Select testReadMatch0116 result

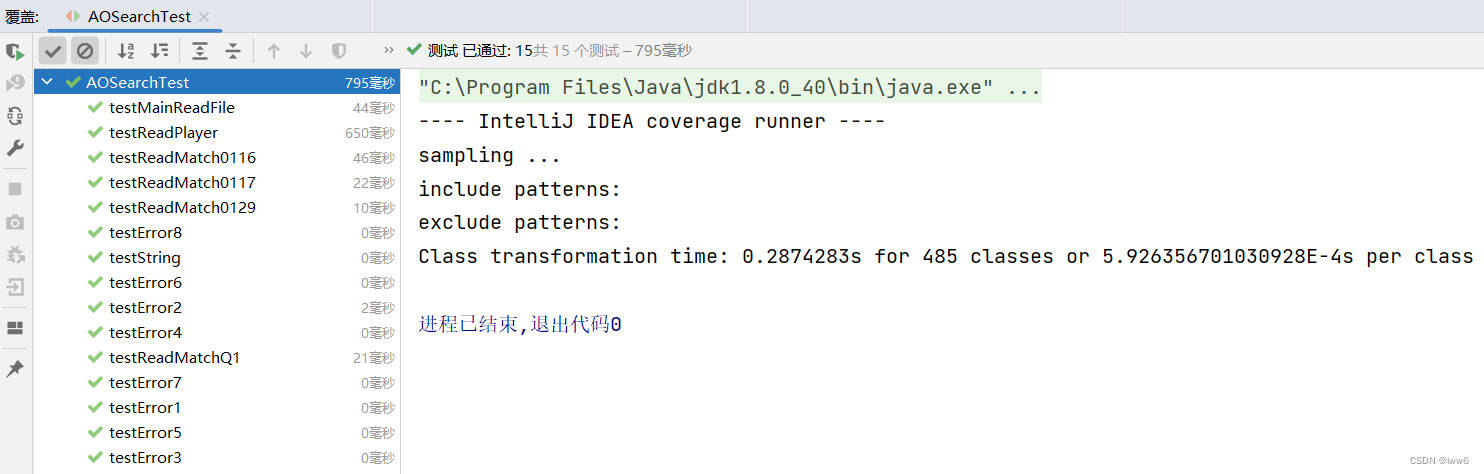click(216, 157)
